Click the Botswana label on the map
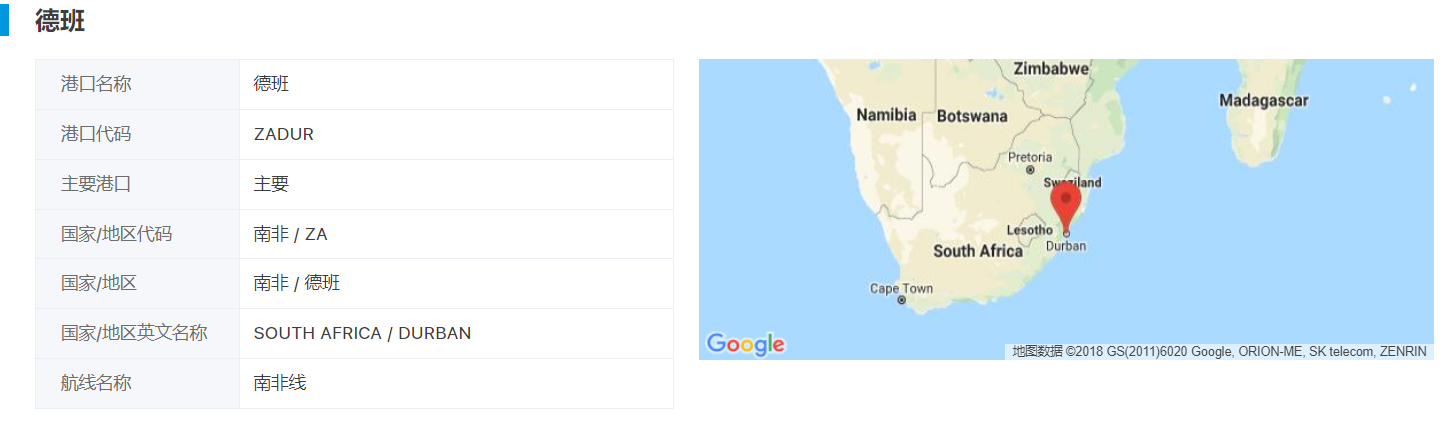 click(x=972, y=116)
